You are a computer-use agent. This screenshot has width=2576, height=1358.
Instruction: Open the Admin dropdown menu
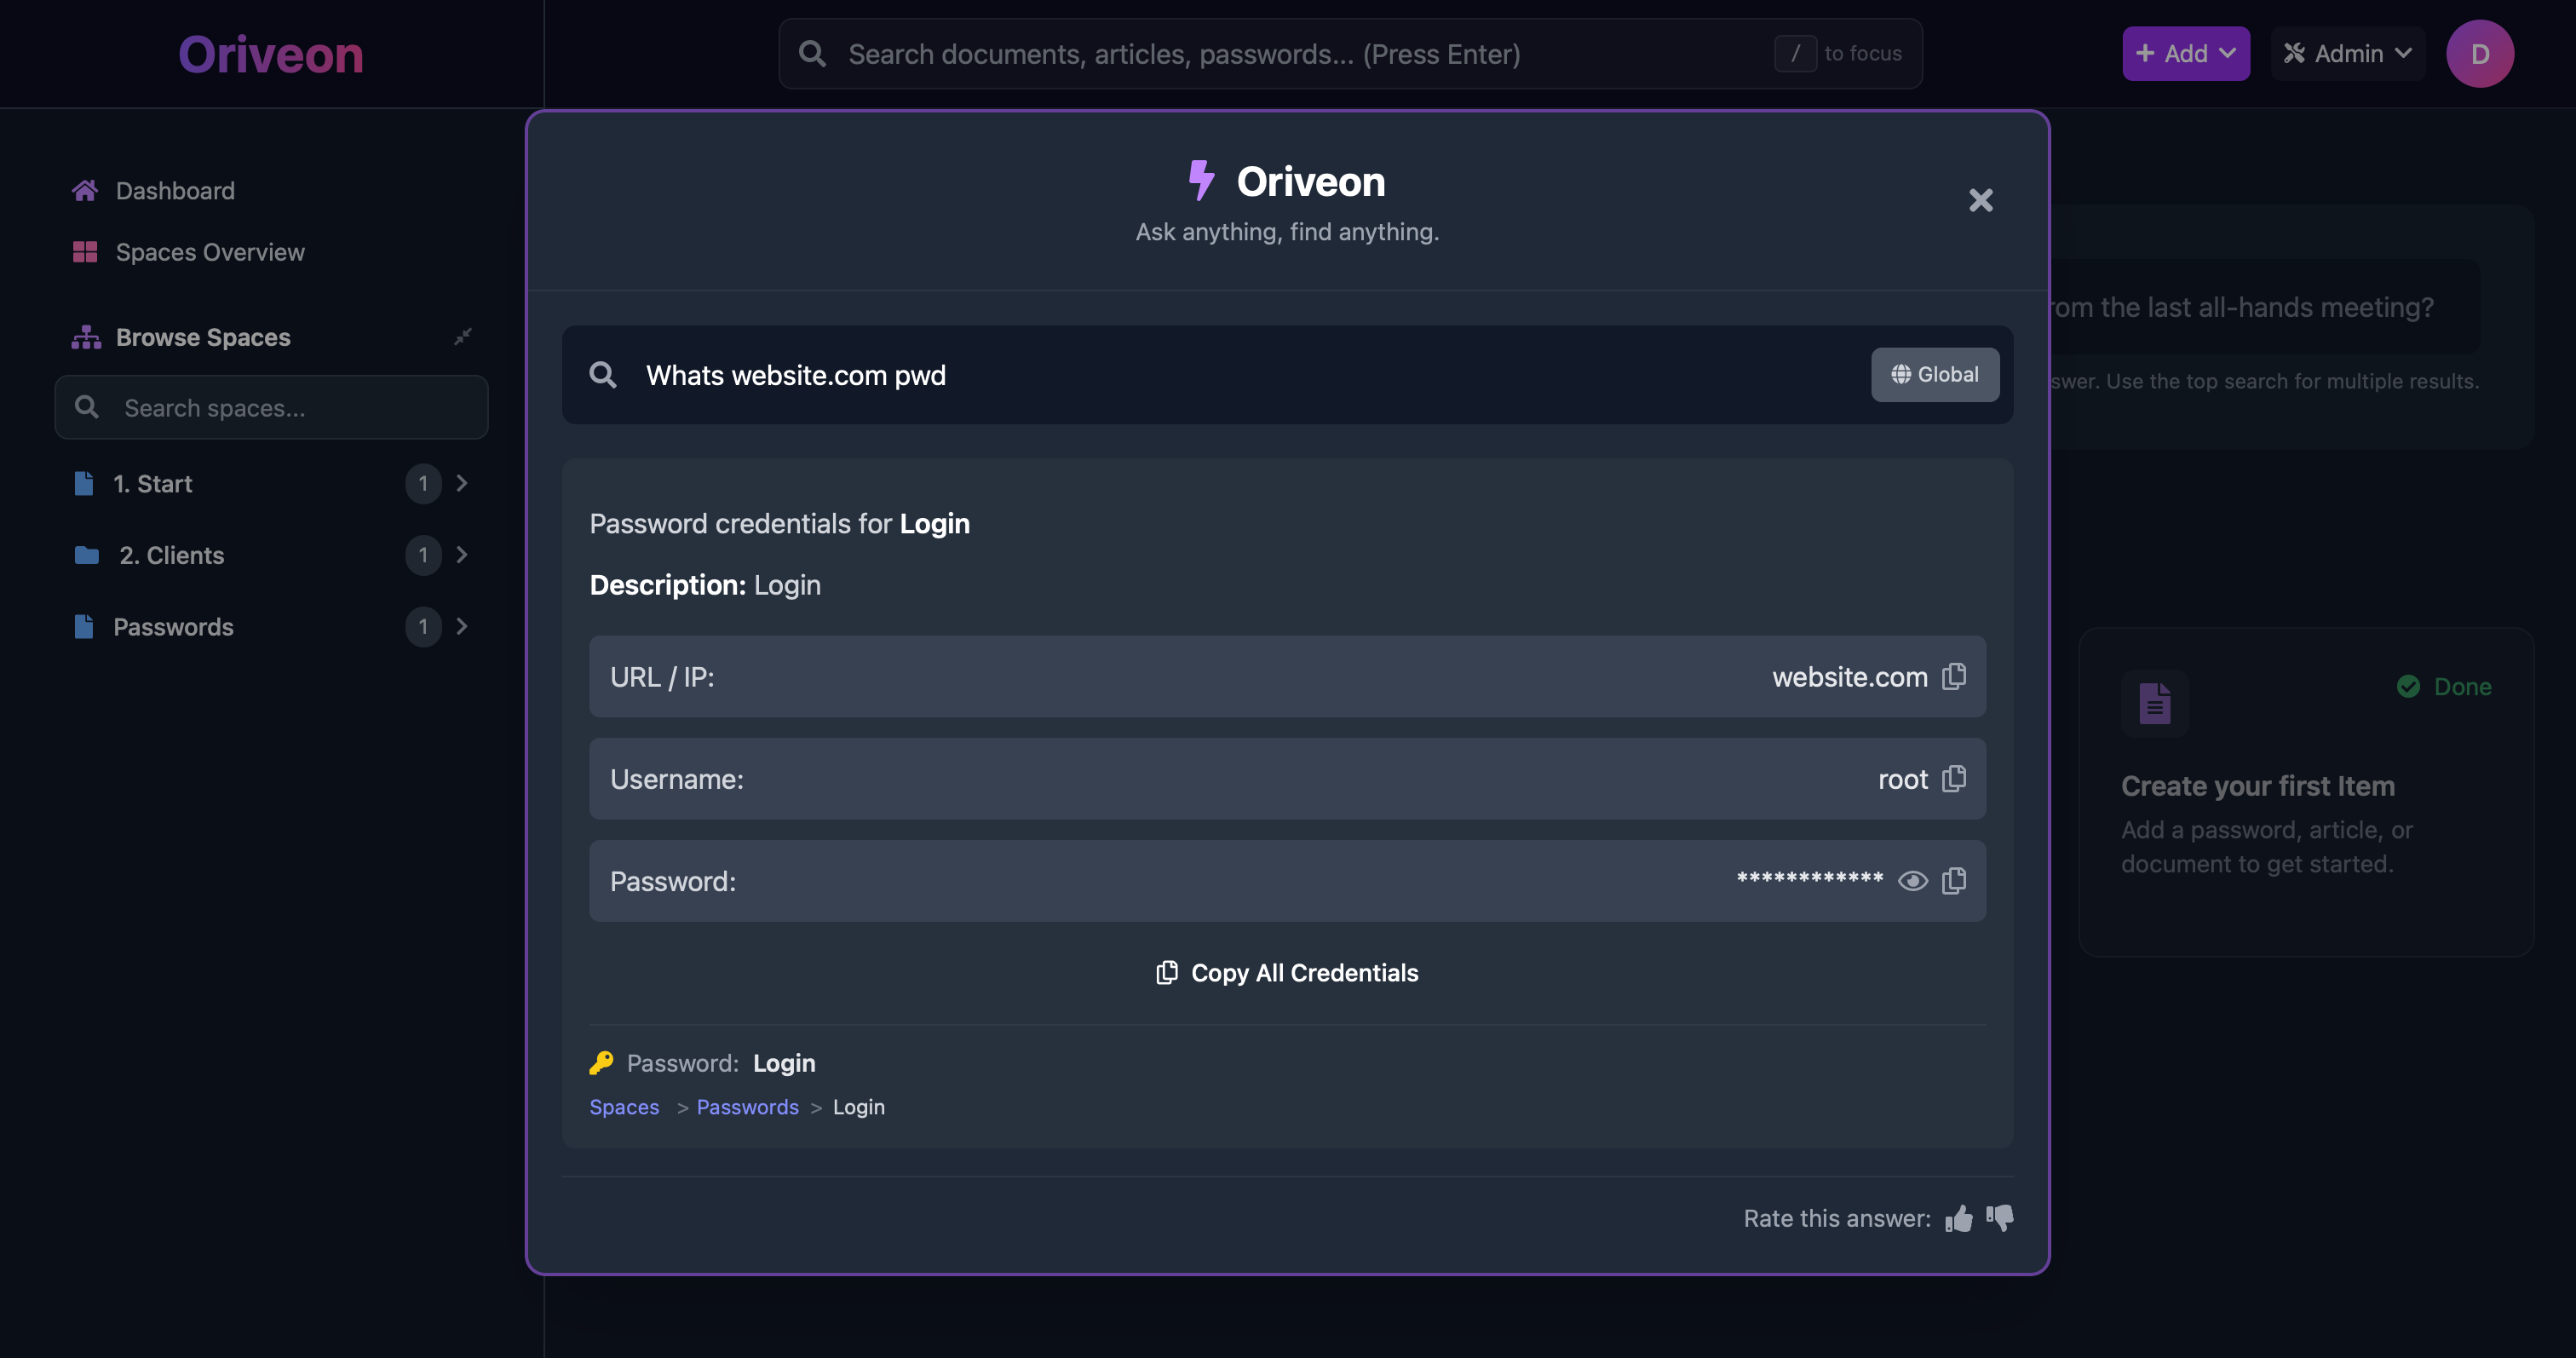pyautogui.click(x=2348, y=54)
